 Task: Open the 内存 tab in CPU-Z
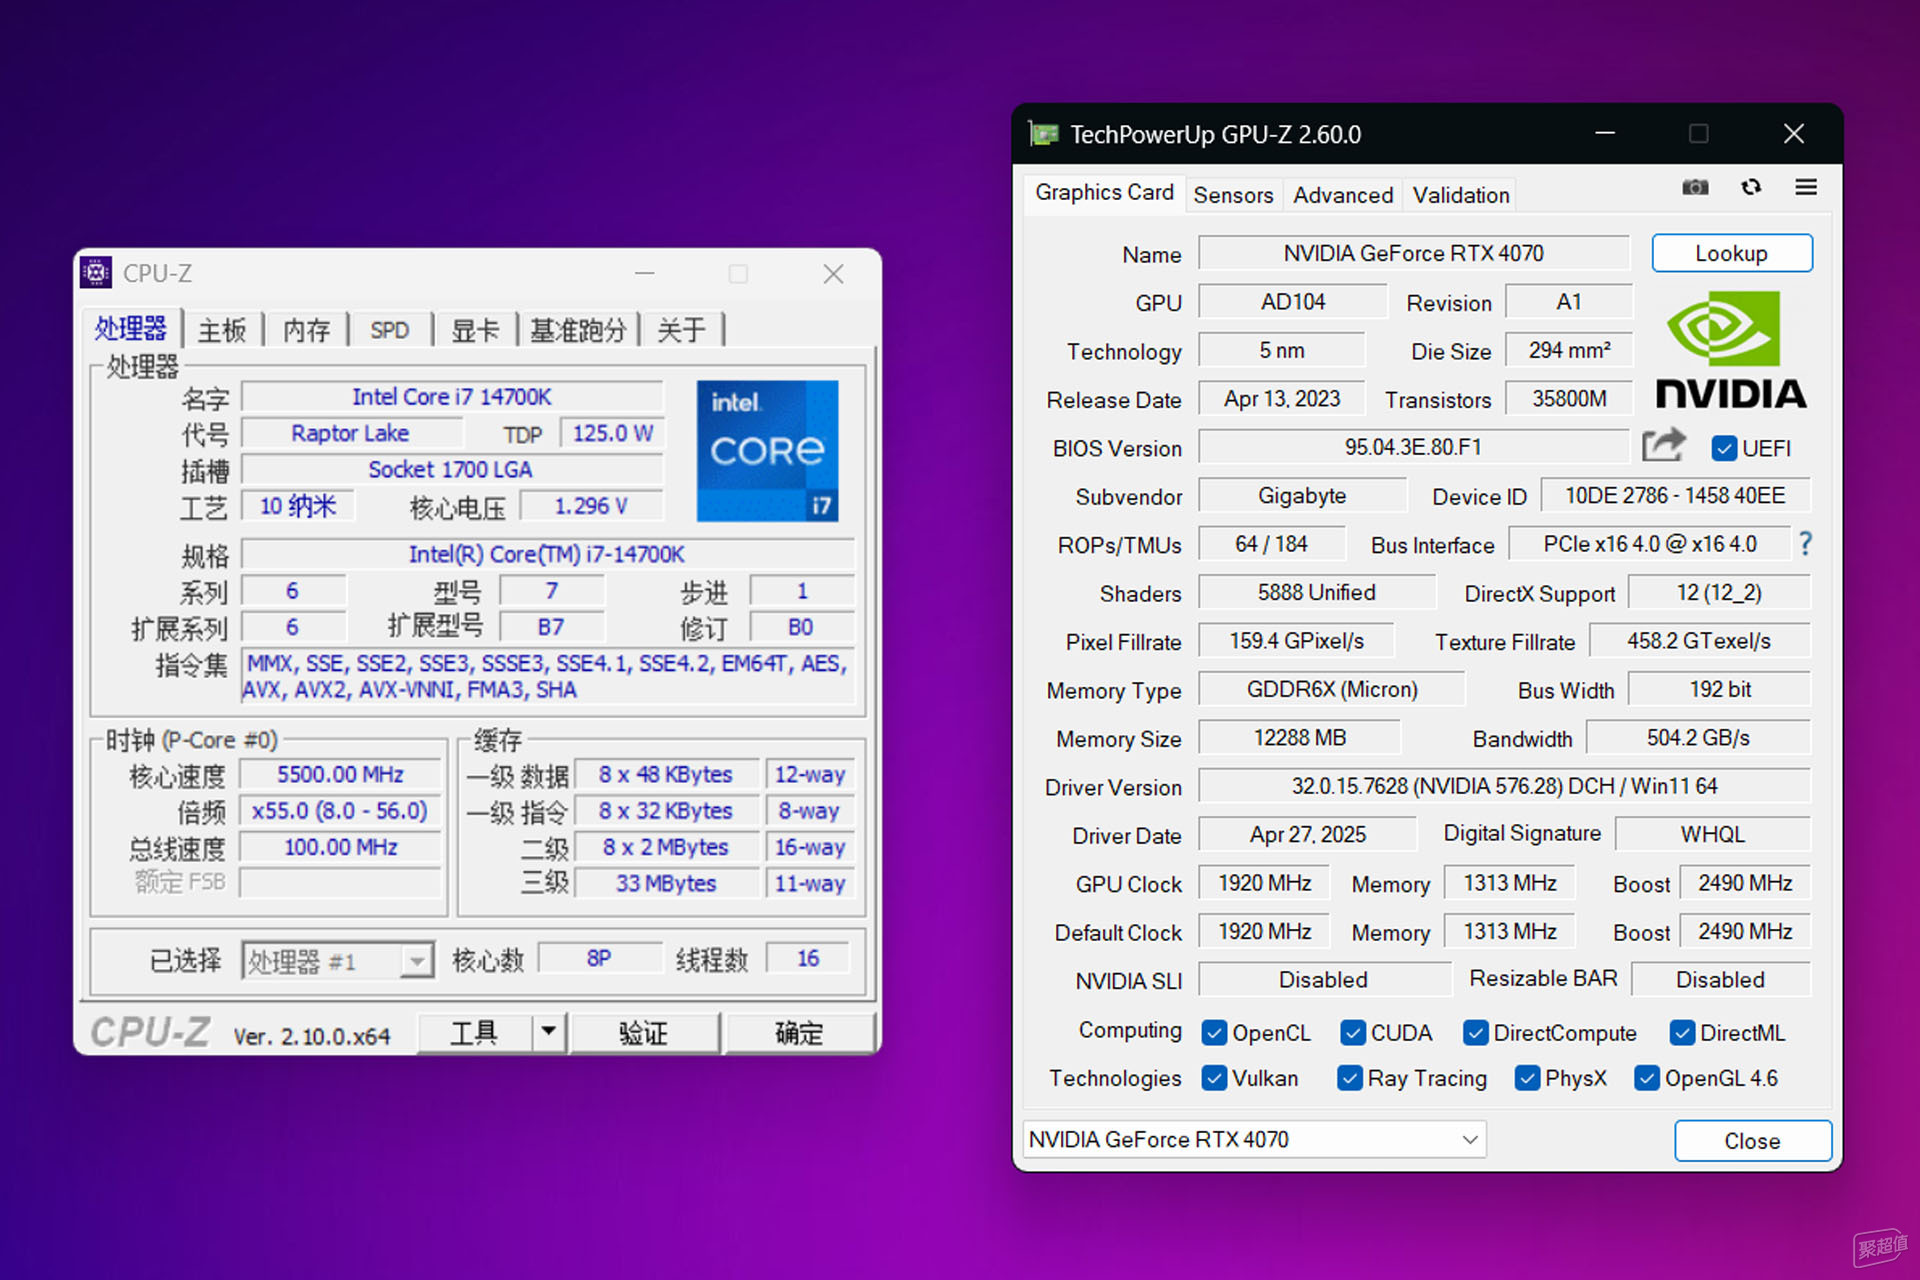tap(306, 330)
